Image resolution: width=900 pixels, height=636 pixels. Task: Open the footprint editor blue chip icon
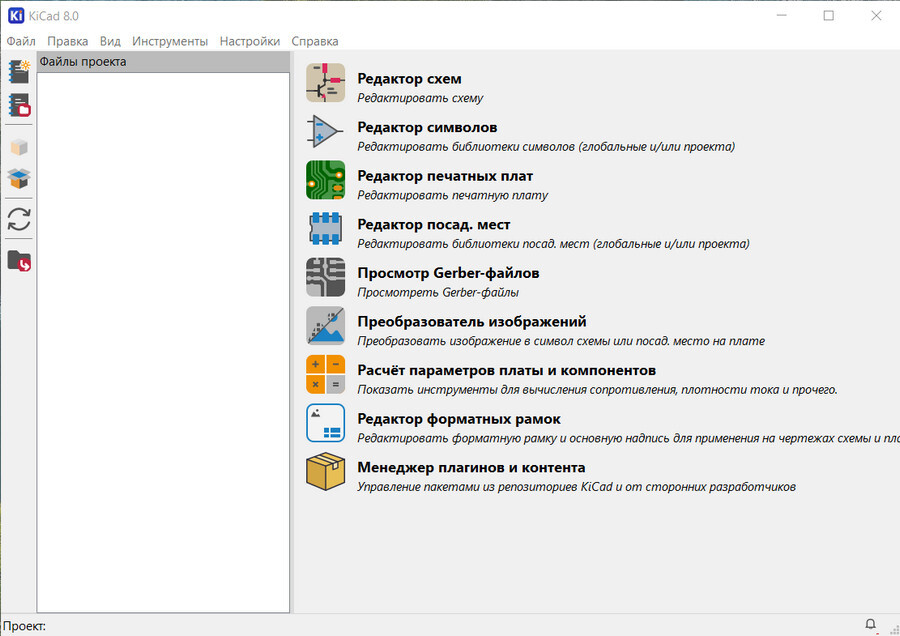tap(325, 228)
